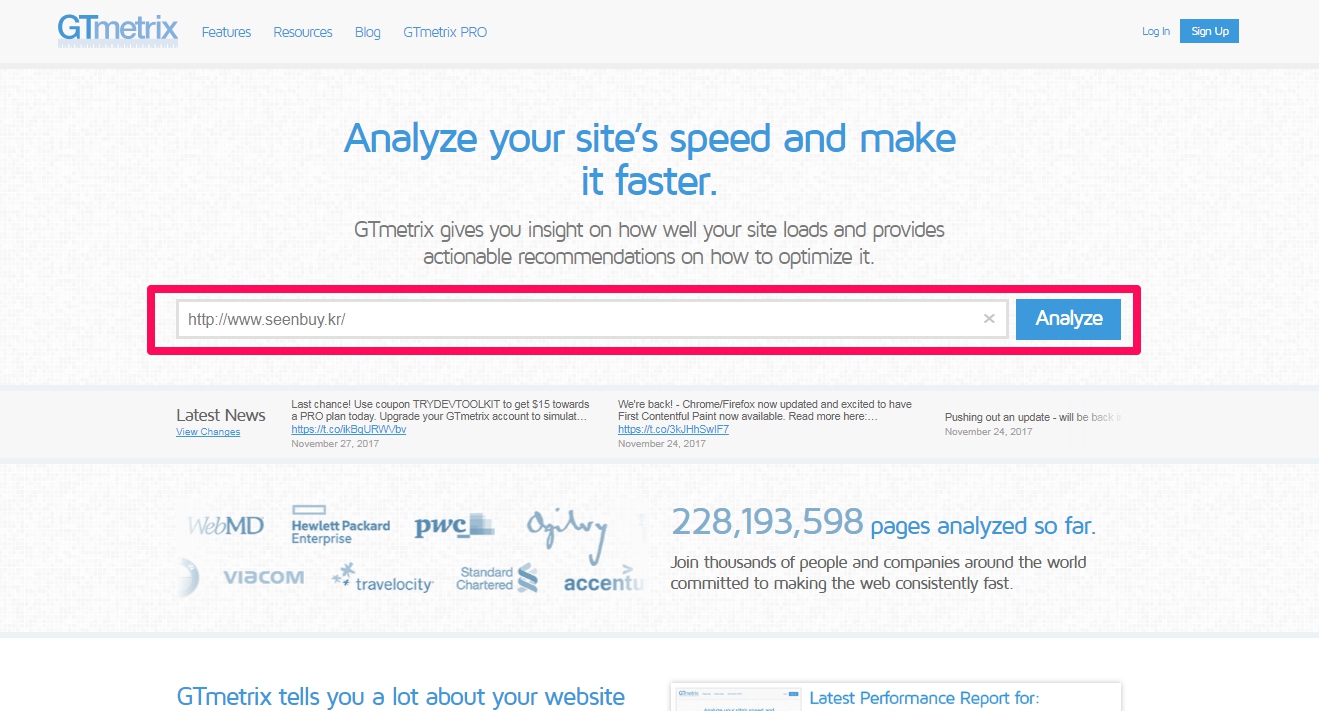The width and height of the screenshot is (1319, 711).
Task: Open GTmetrix PRO in the navigation
Action: click(x=445, y=32)
